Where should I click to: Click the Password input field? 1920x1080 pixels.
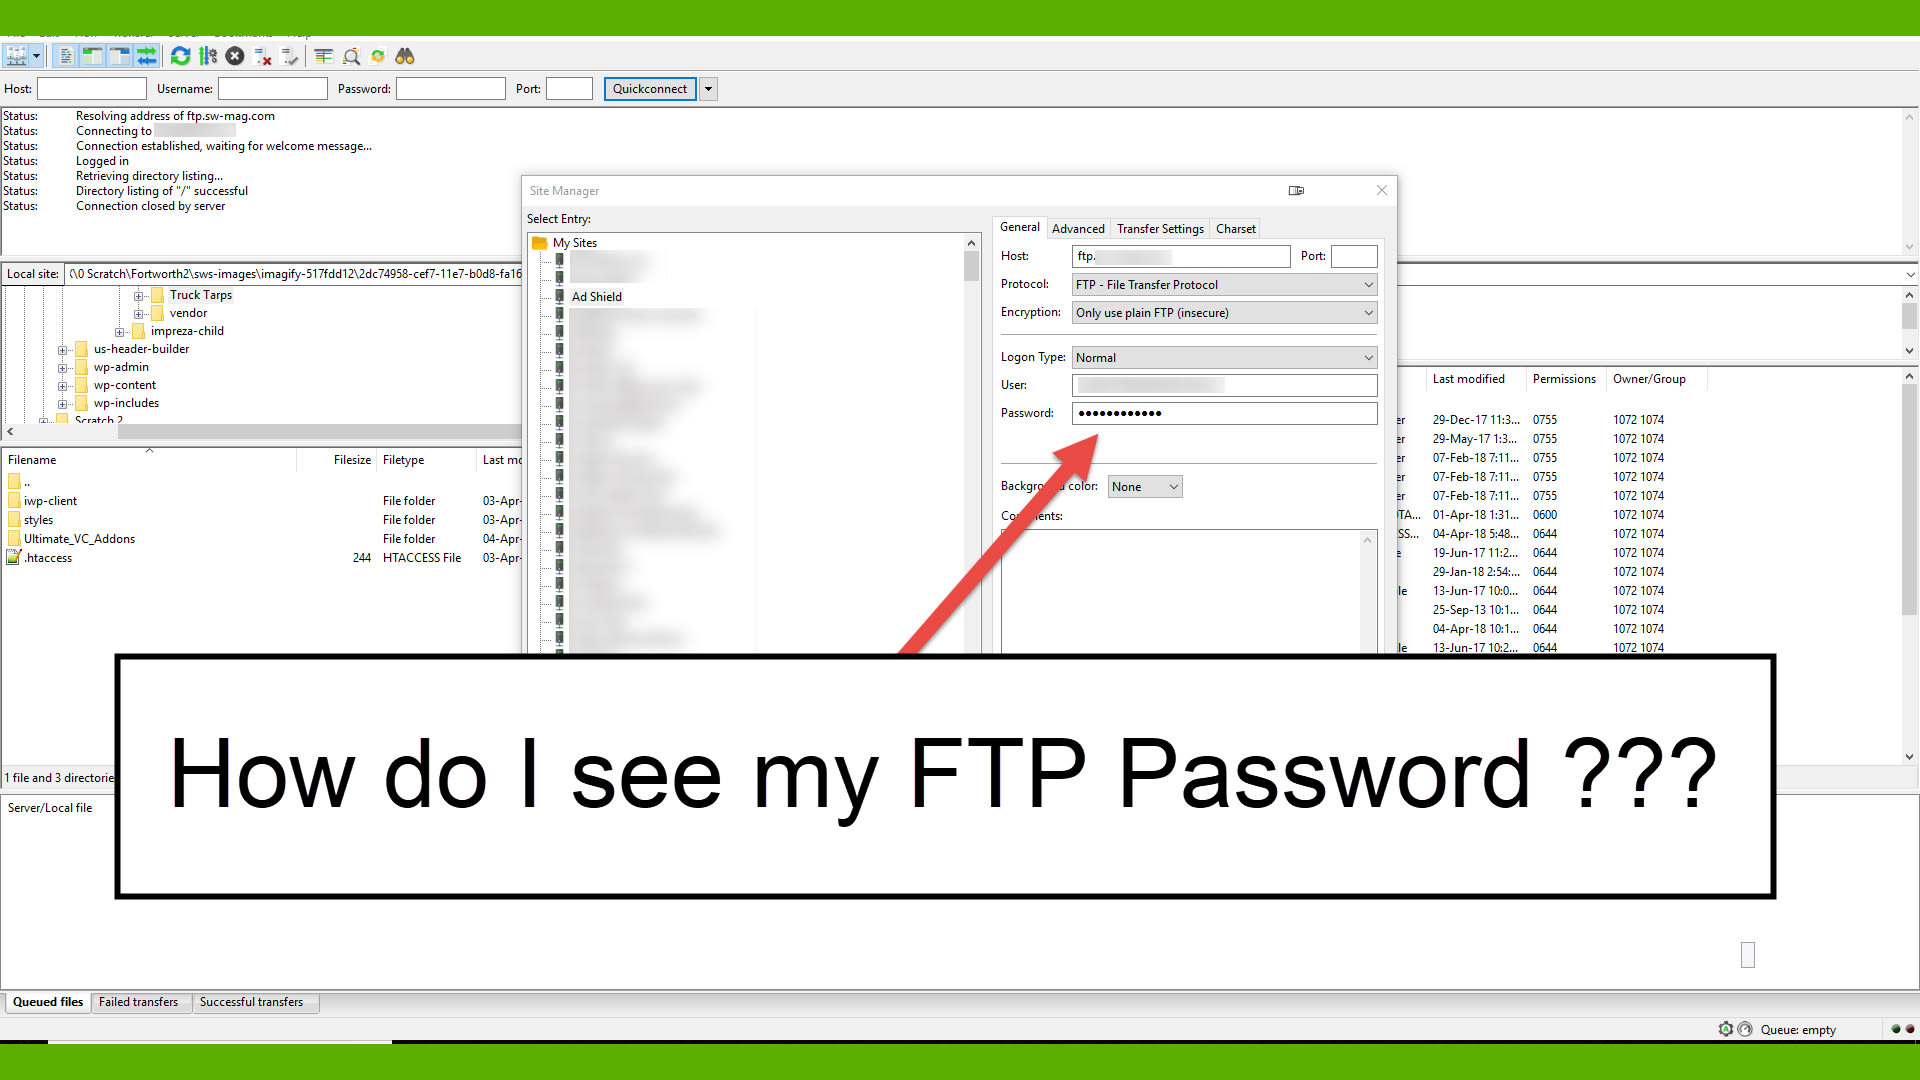pos(1224,413)
